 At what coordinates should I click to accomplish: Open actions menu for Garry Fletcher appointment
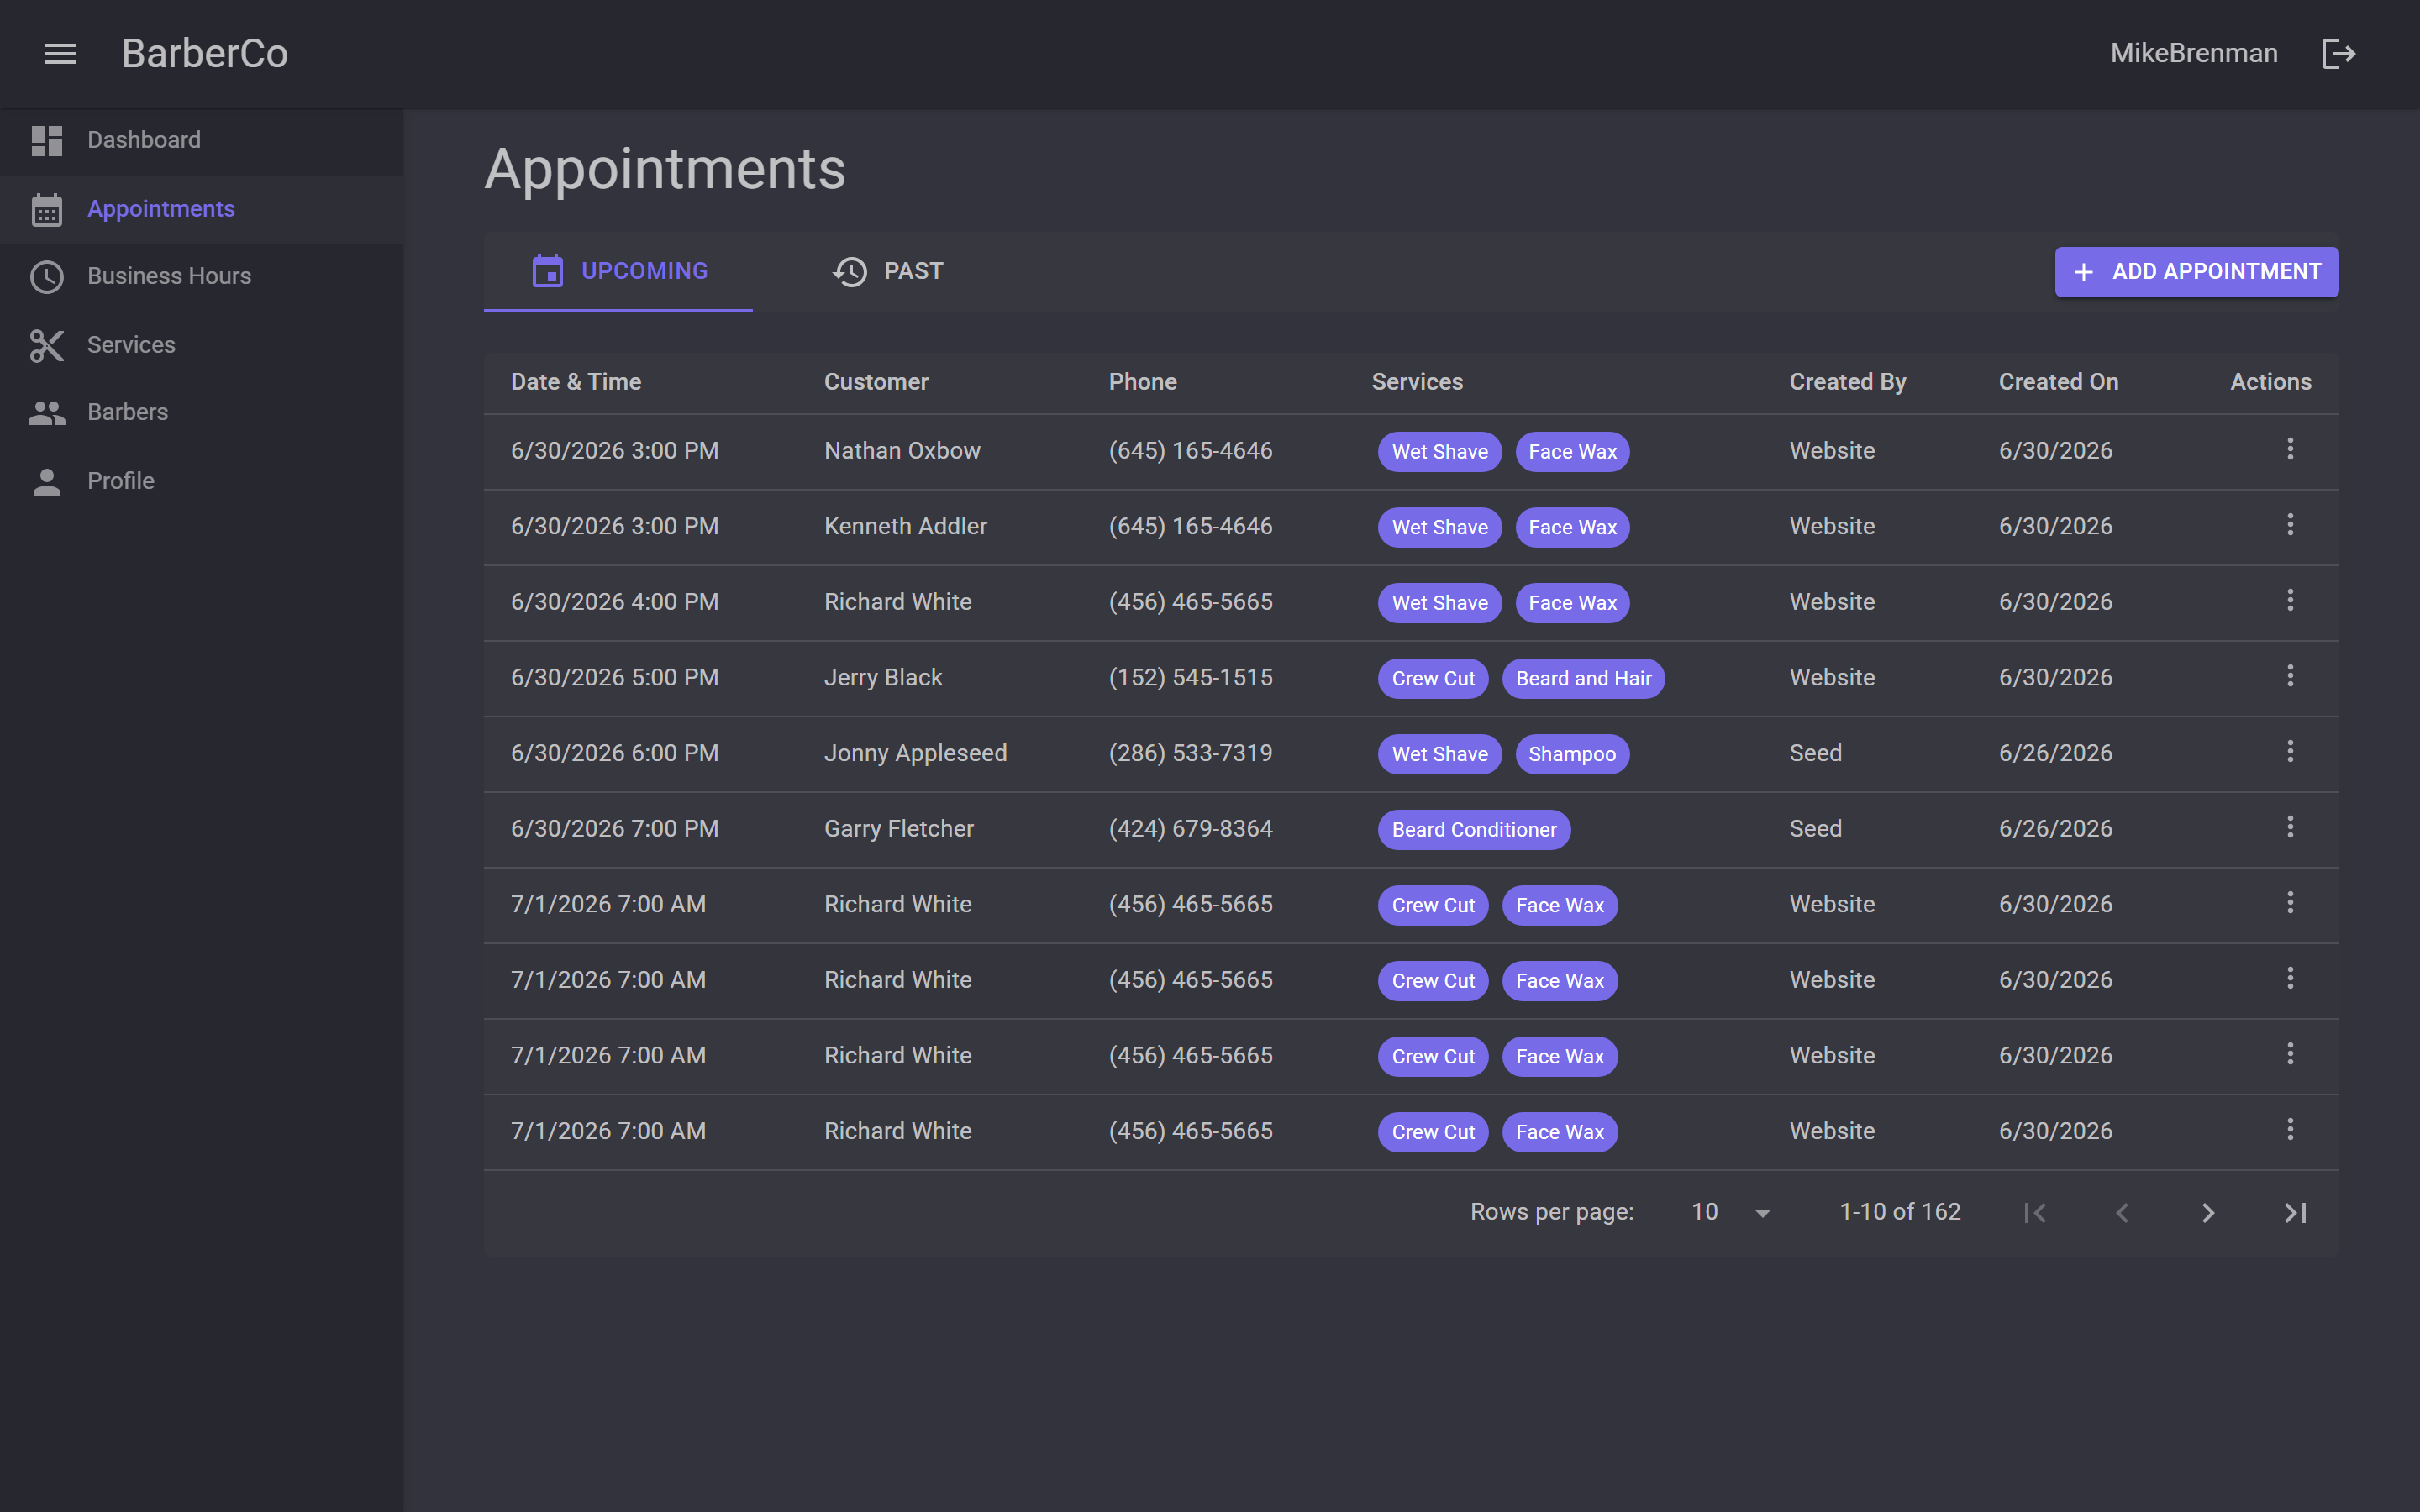click(x=2290, y=827)
